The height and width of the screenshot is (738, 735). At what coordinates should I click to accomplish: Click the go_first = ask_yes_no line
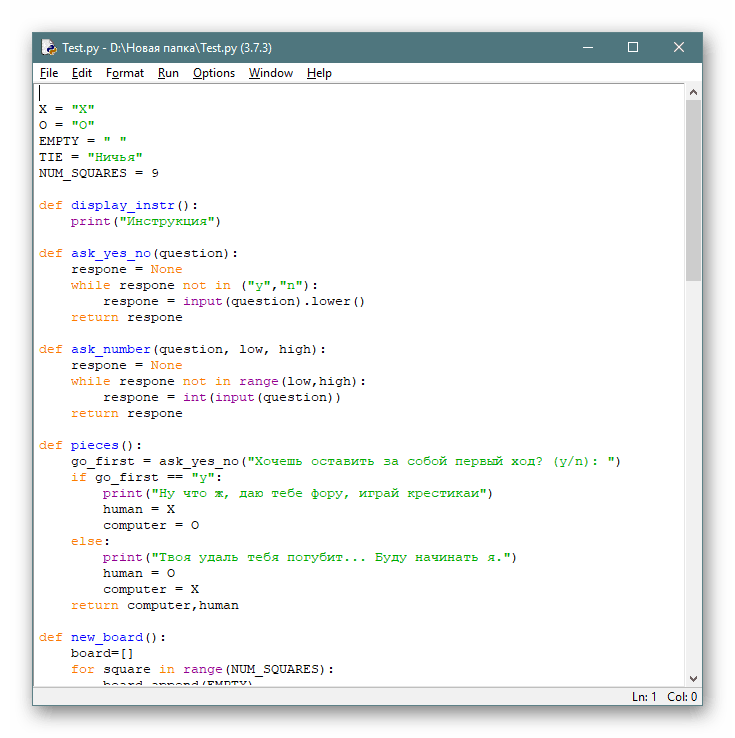click(x=346, y=461)
